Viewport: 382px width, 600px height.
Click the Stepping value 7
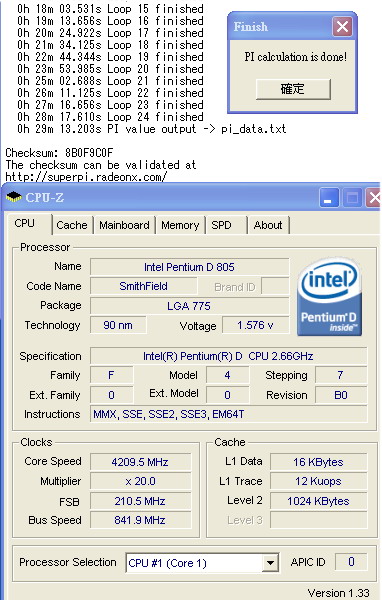(341, 375)
